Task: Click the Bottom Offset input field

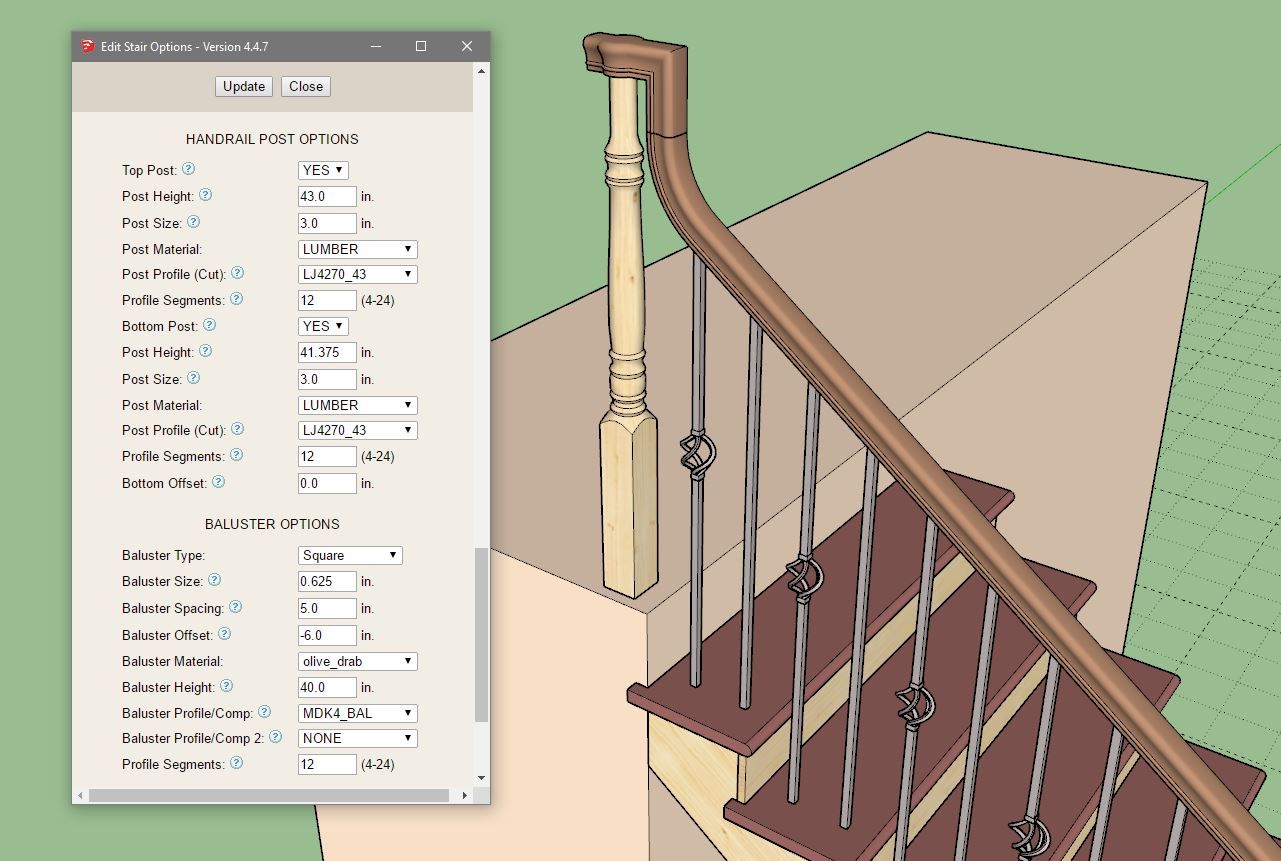Action: point(327,483)
